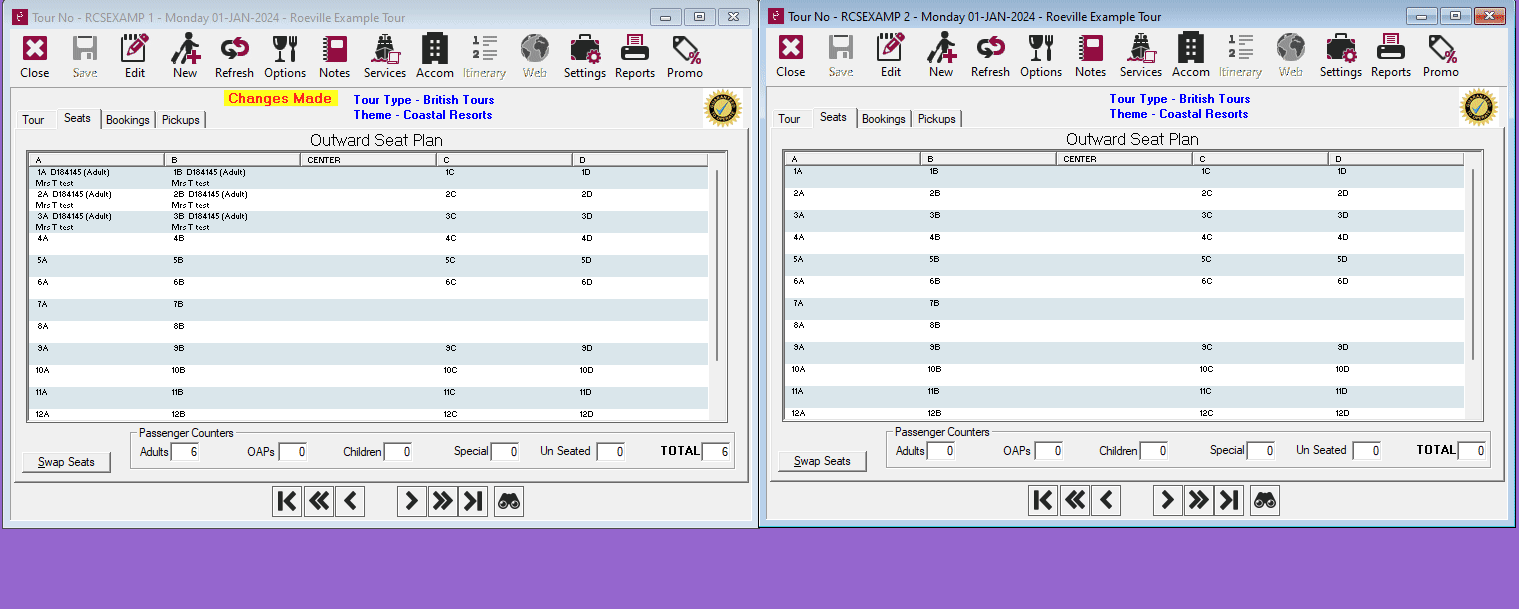Click the binoculars search icon in RCSEXAMP 2 window

(1265, 501)
